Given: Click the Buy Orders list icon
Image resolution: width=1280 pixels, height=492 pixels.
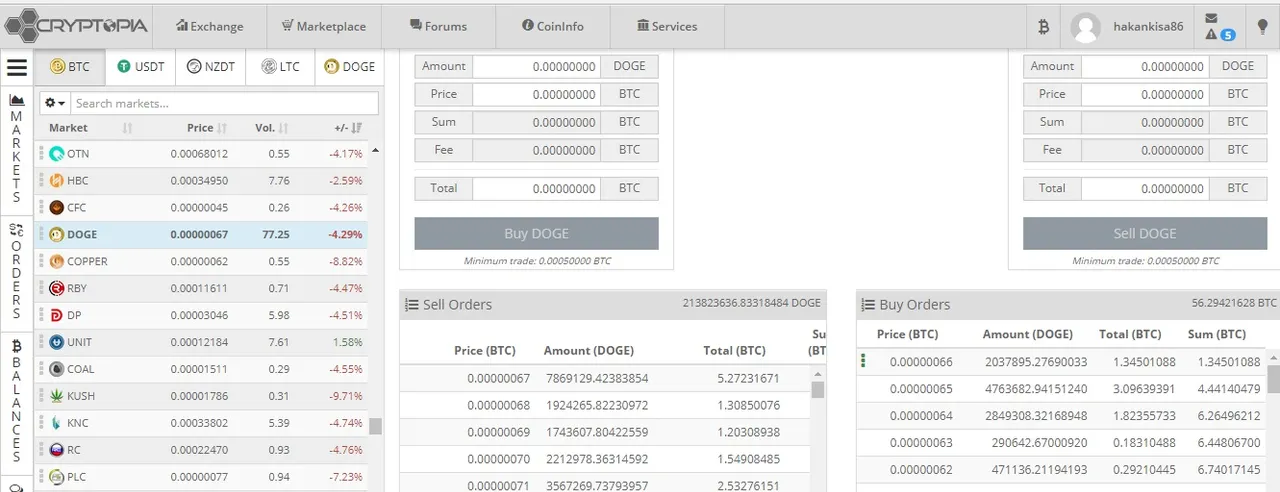Looking at the screenshot, I should point(867,305).
